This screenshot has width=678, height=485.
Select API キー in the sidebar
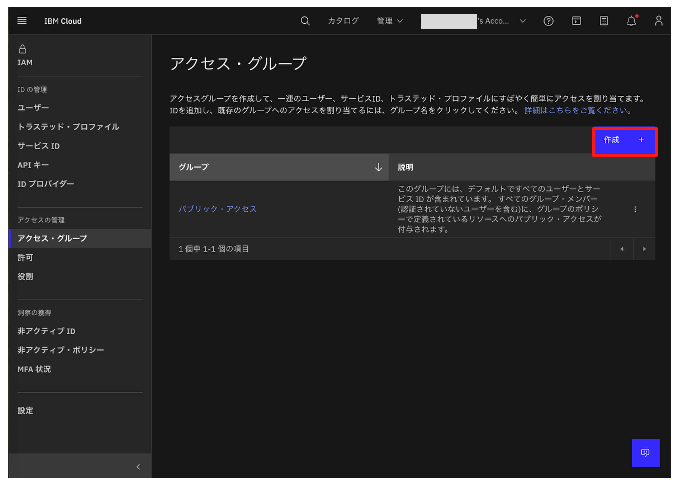[x=33, y=164]
